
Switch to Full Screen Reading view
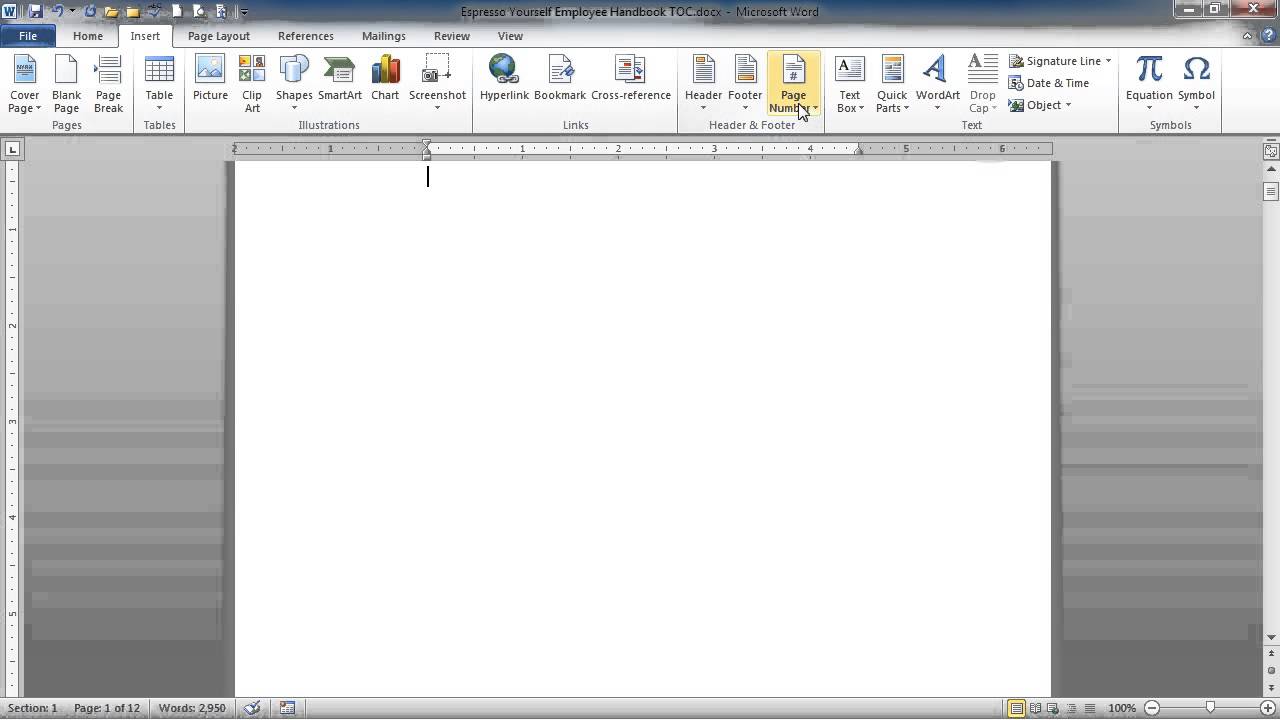click(1036, 708)
